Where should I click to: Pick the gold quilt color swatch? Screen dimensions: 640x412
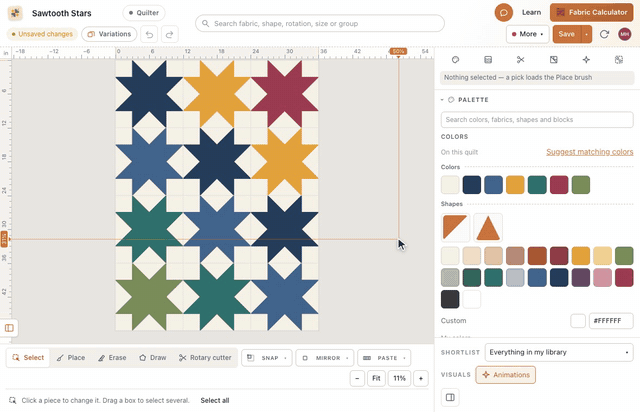pyautogui.click(x=515, y=185)
